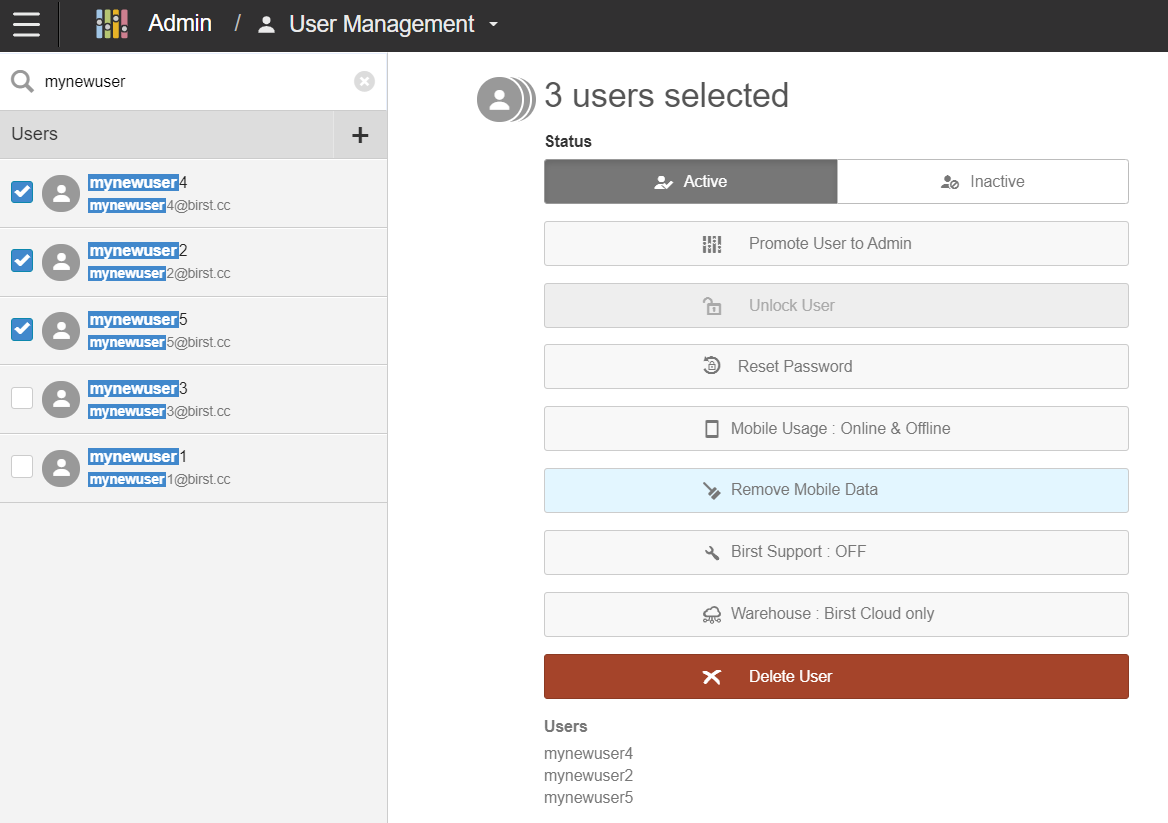Change Warehouse Birst Cloud only setting
This screenshot has height=823, width=1168.
coord(836,614)
